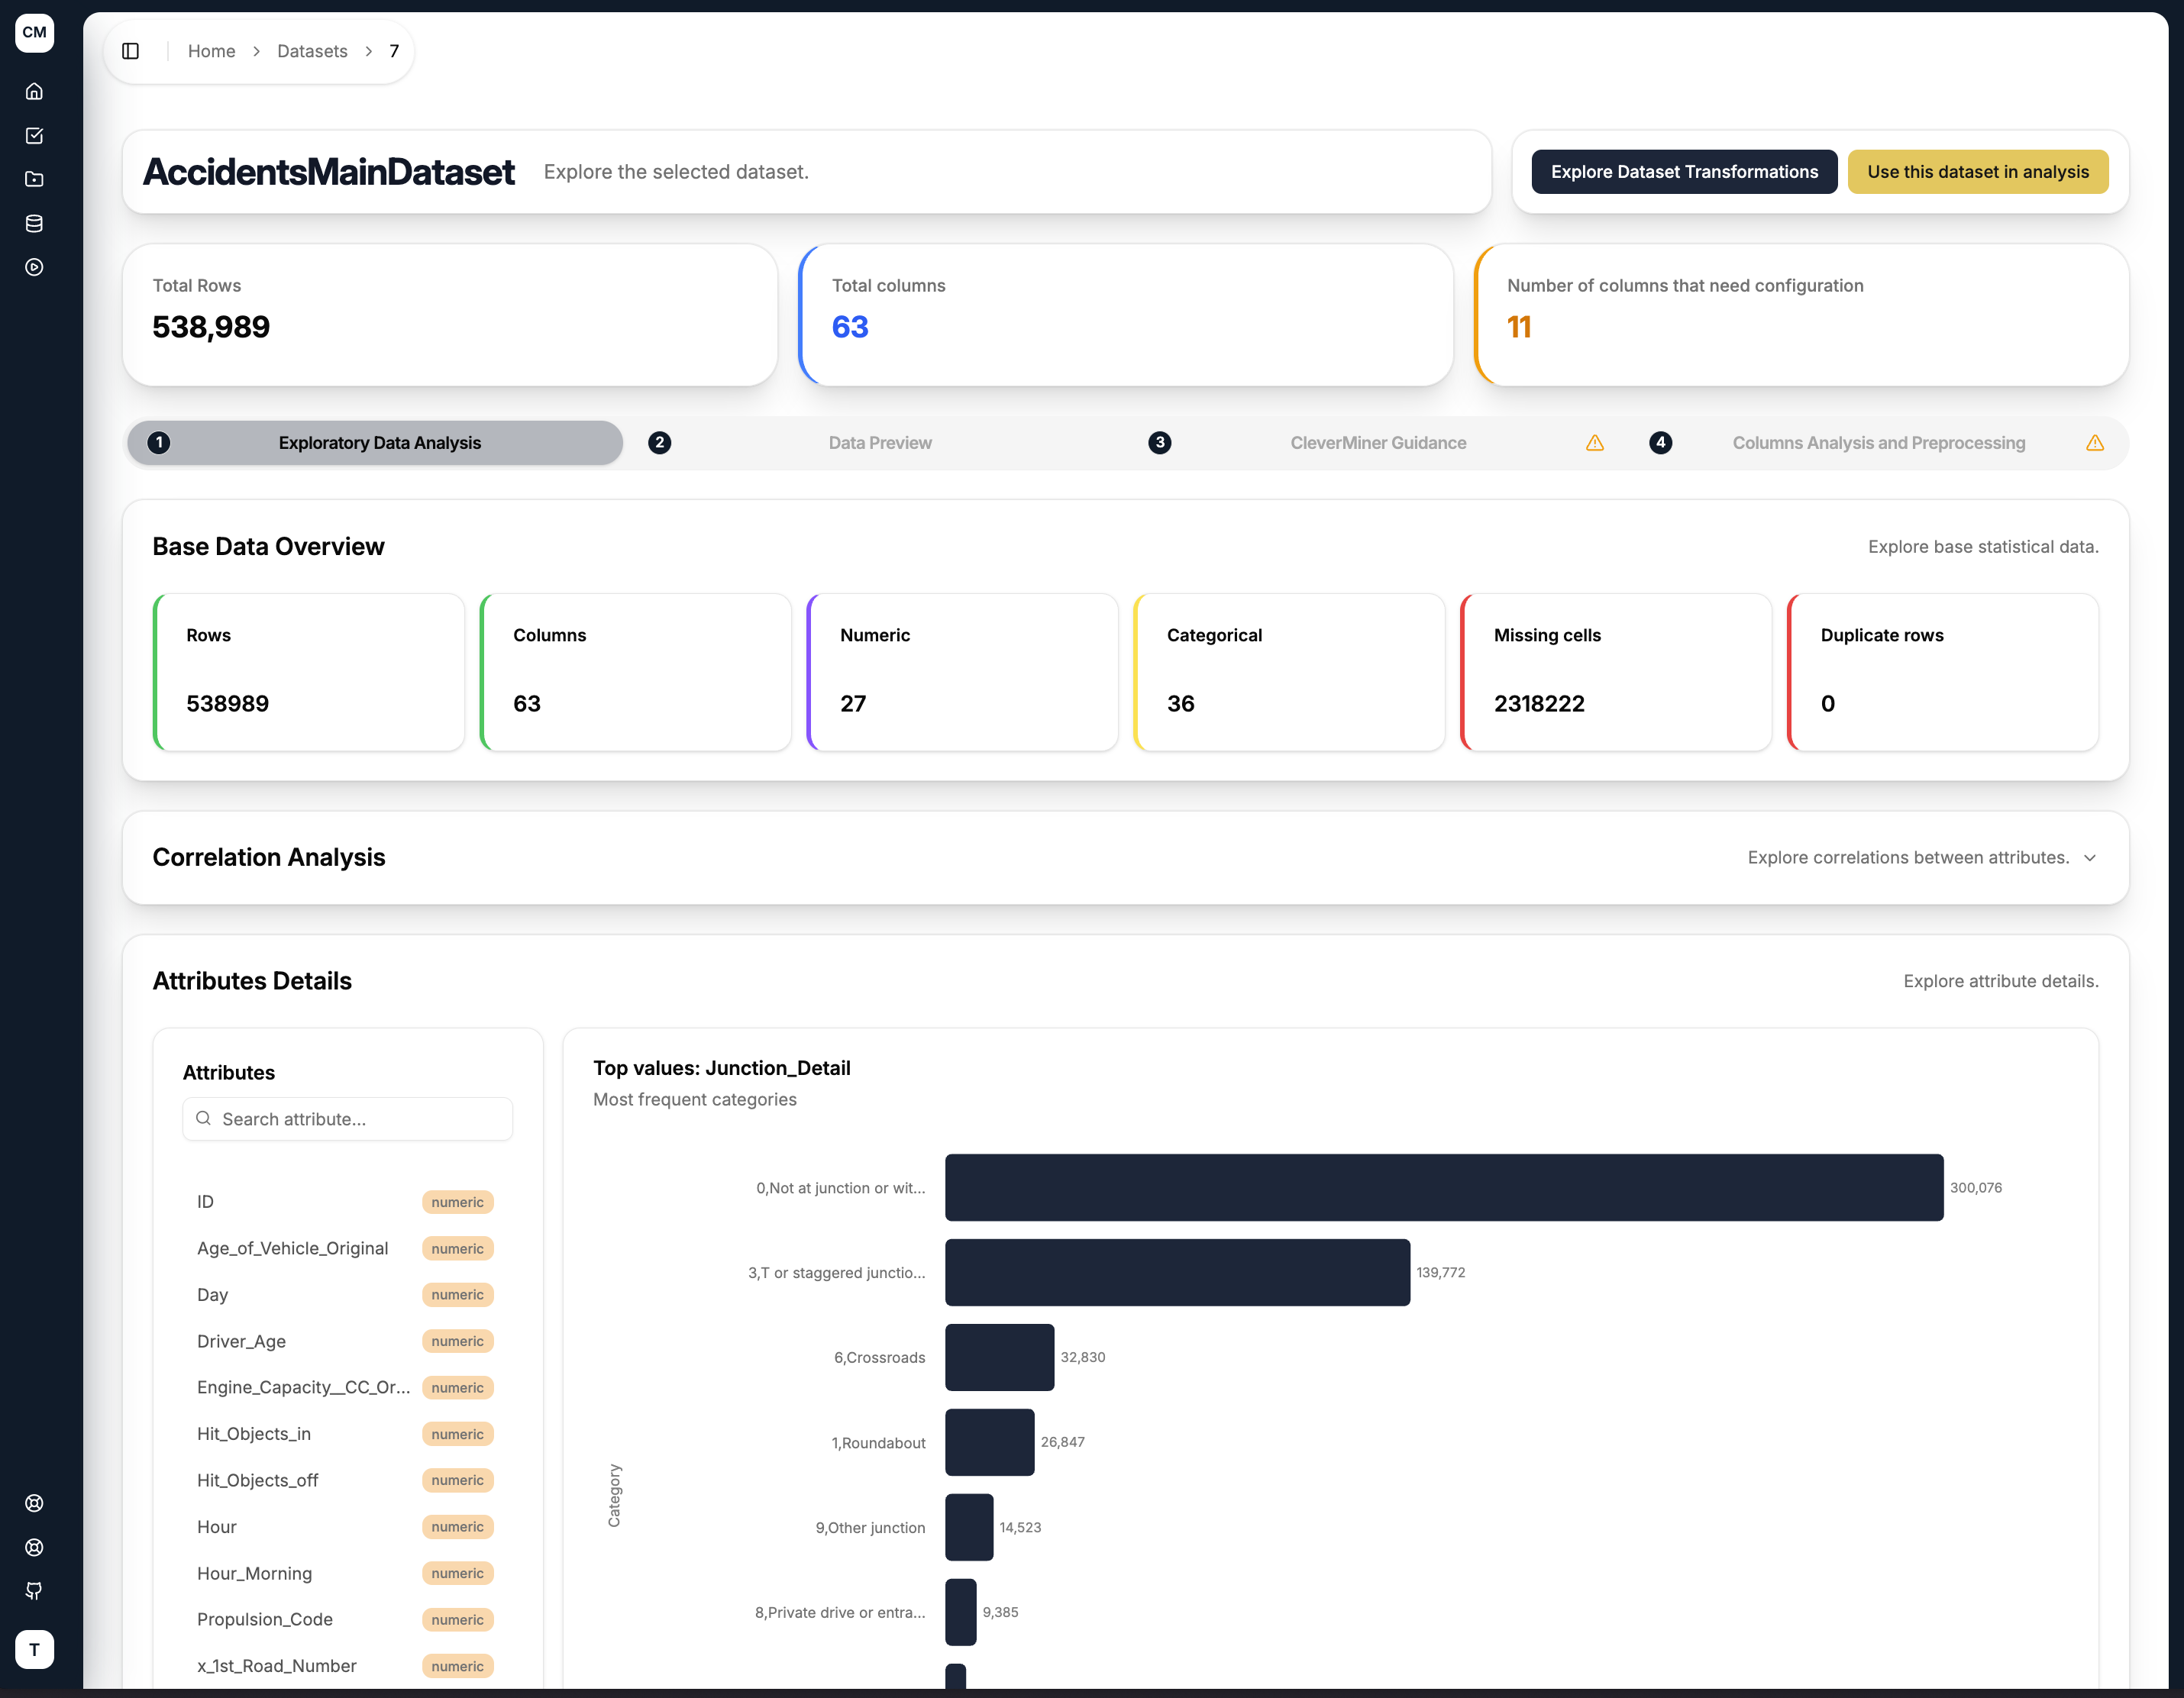Click the bar for 3,T or staggered junction
Screen dimensions: 2184x1698
[x=1177, y=1273]
